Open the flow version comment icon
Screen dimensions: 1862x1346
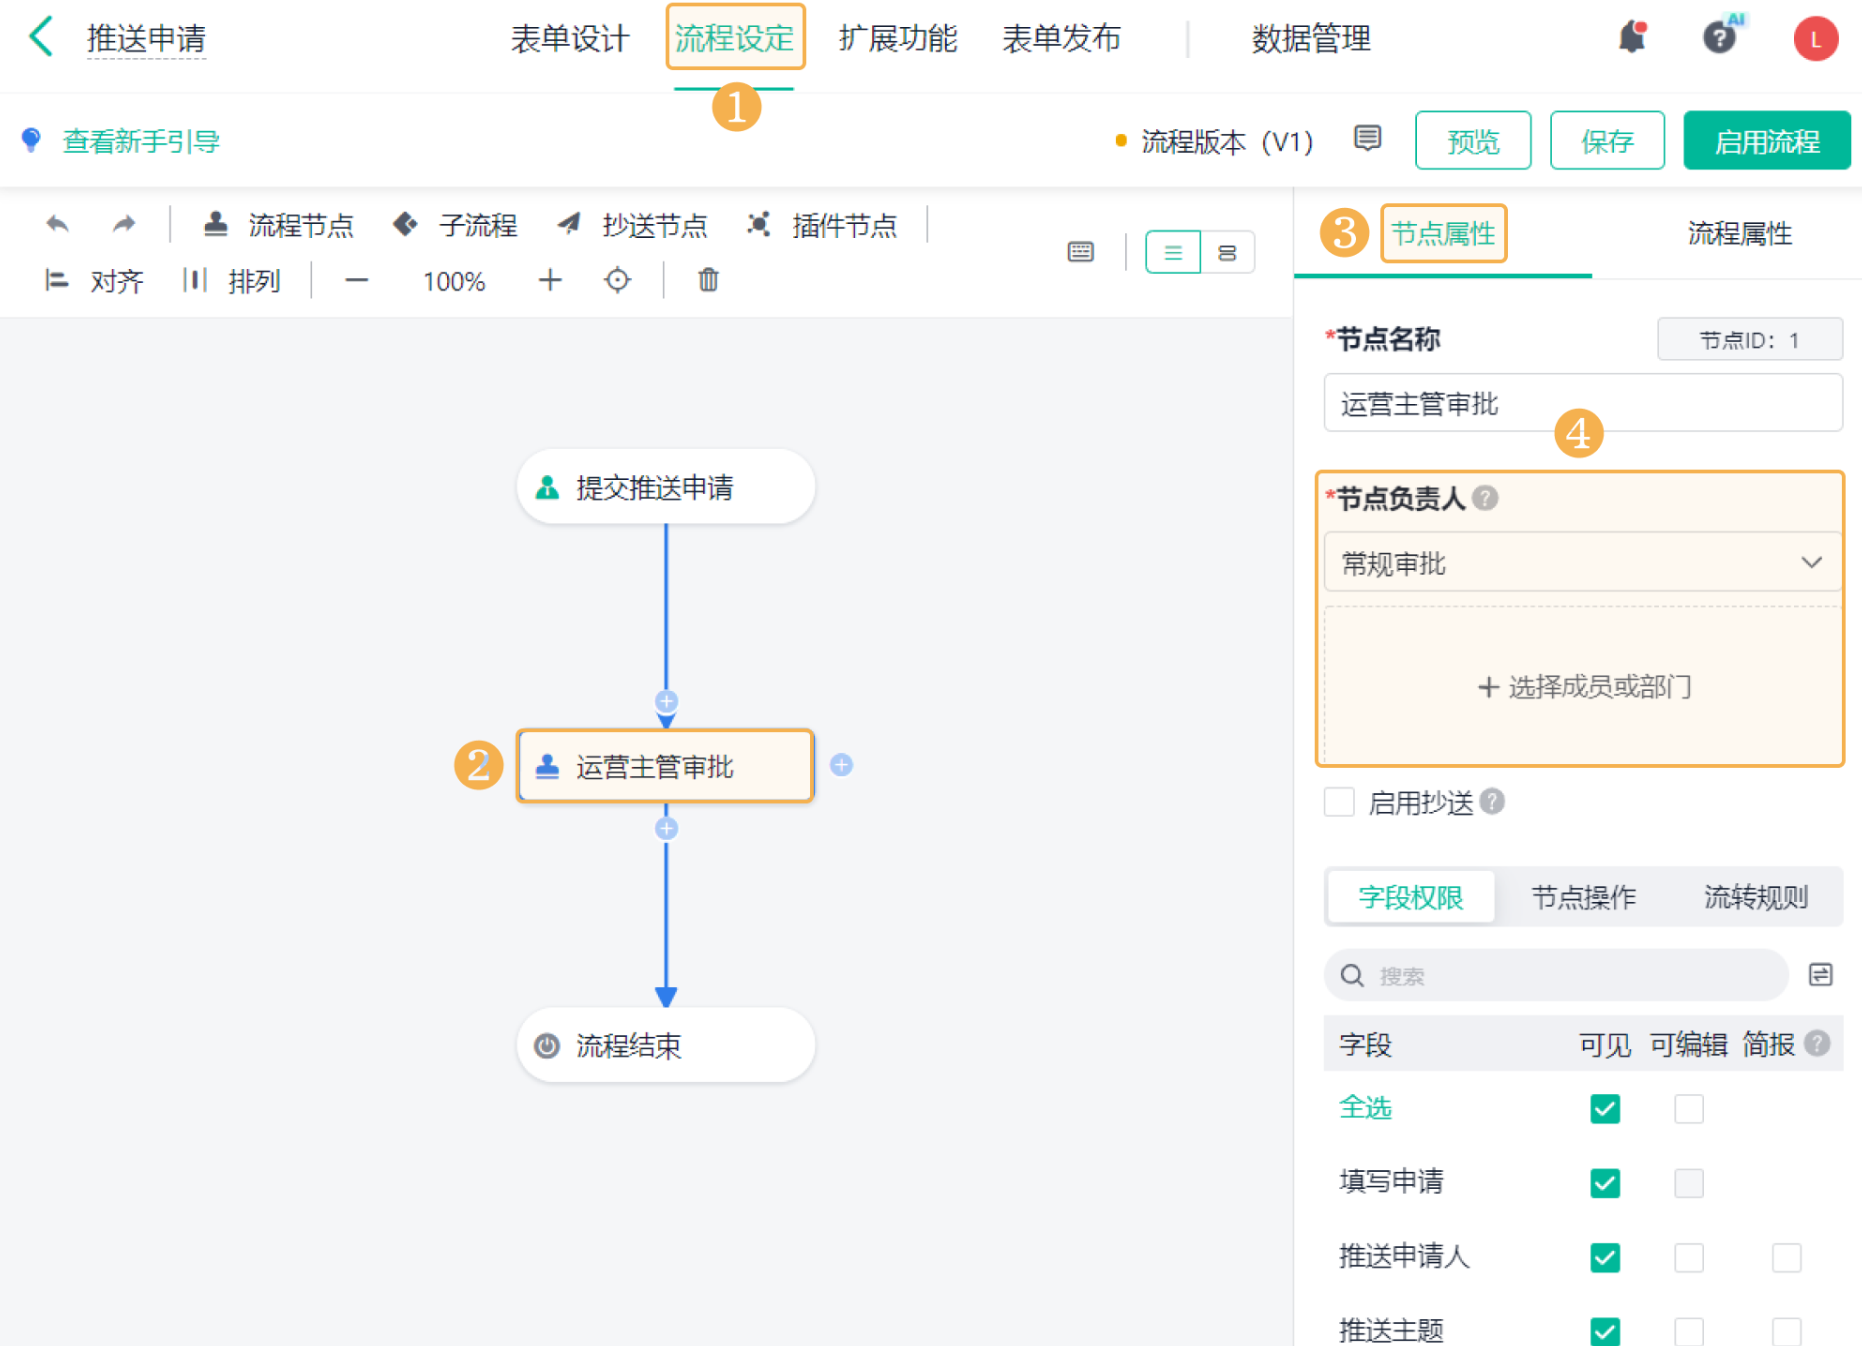point(1367,138)
